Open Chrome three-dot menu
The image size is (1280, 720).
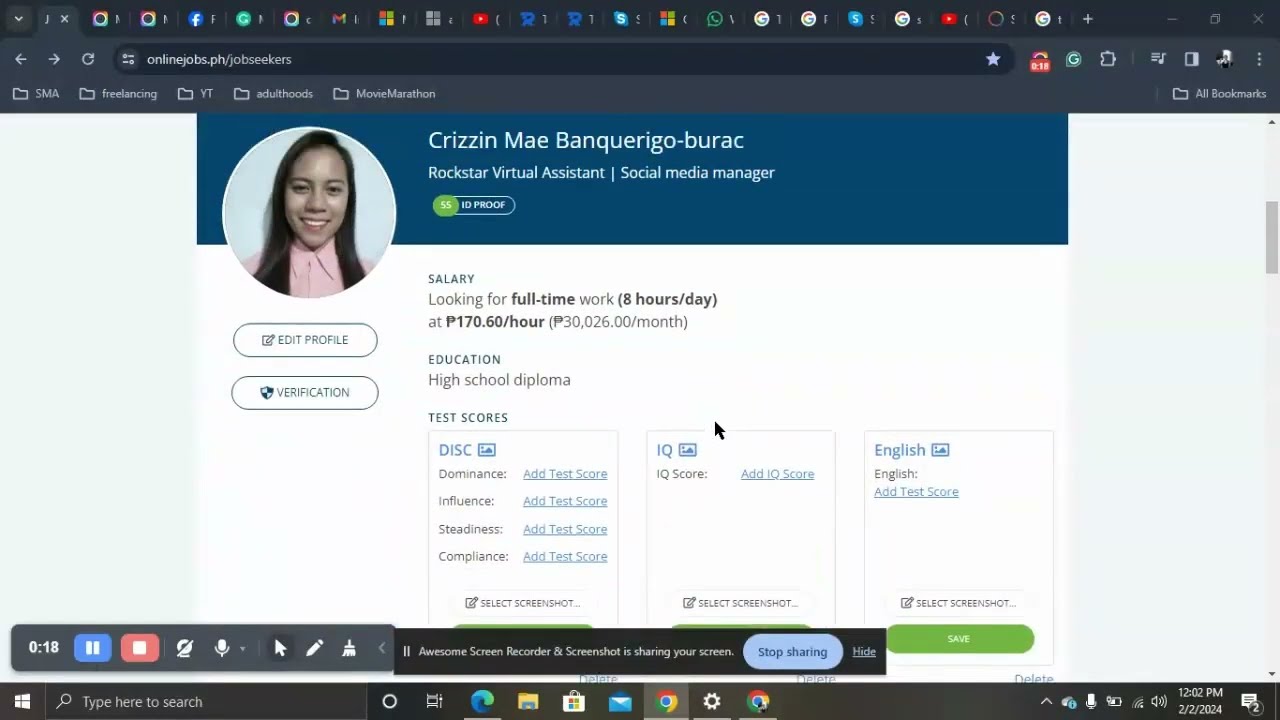click(x=1259, y=59)
